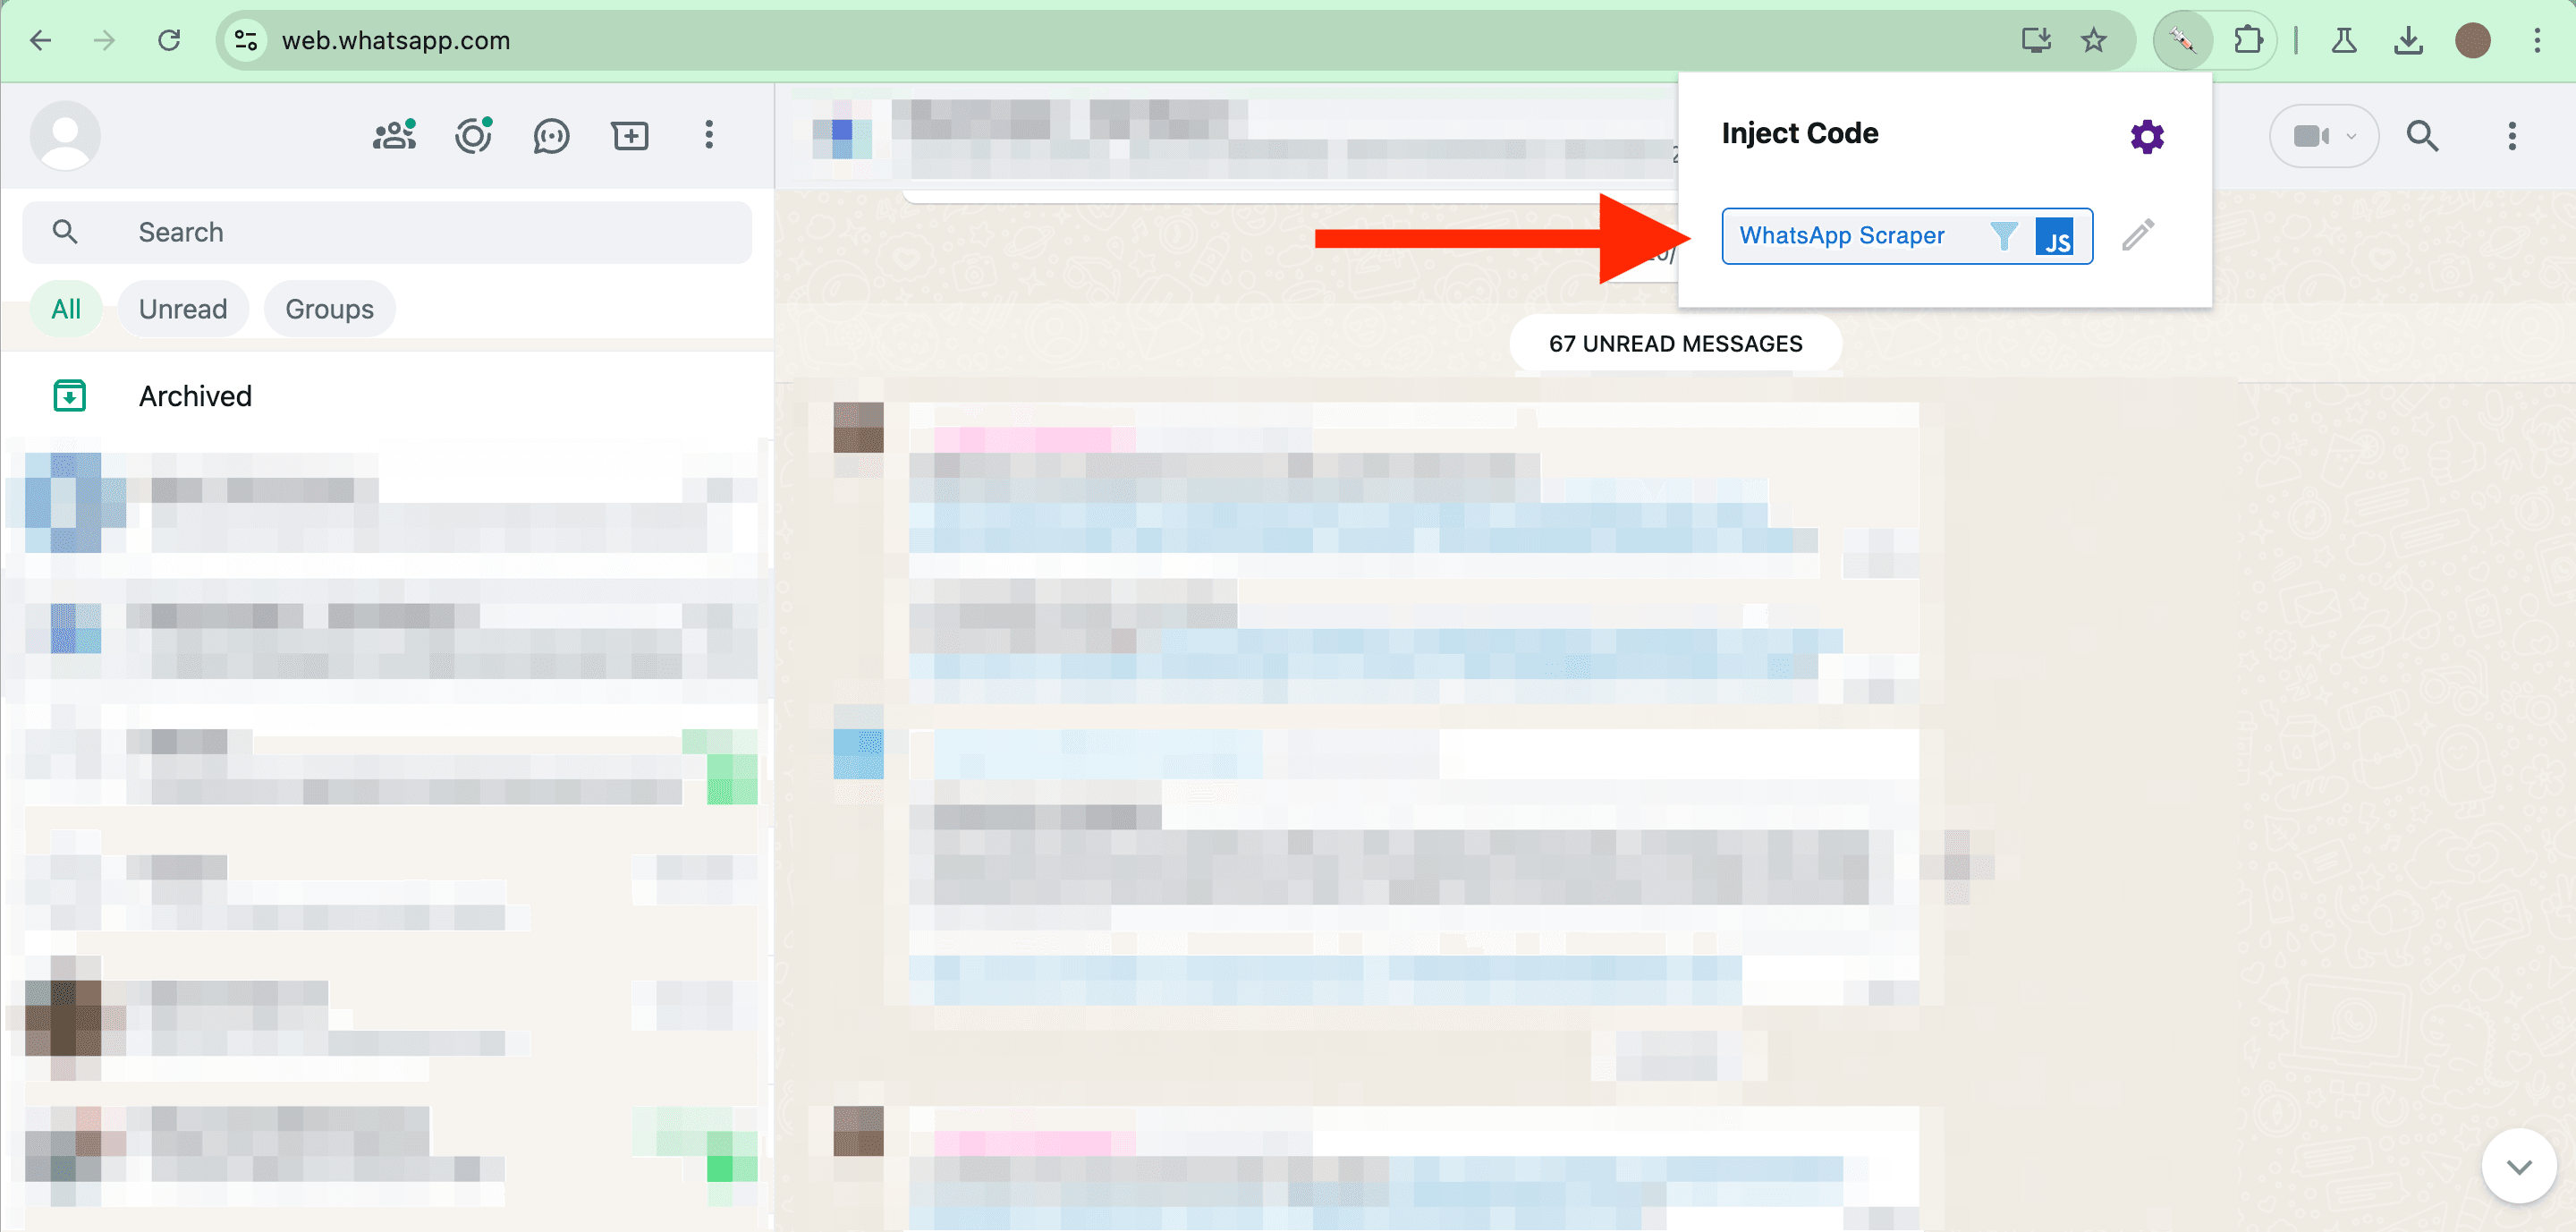Select the Unread chats filter
The width and height of the screenshot is (2576, 1232).
[x=183, y=309]
